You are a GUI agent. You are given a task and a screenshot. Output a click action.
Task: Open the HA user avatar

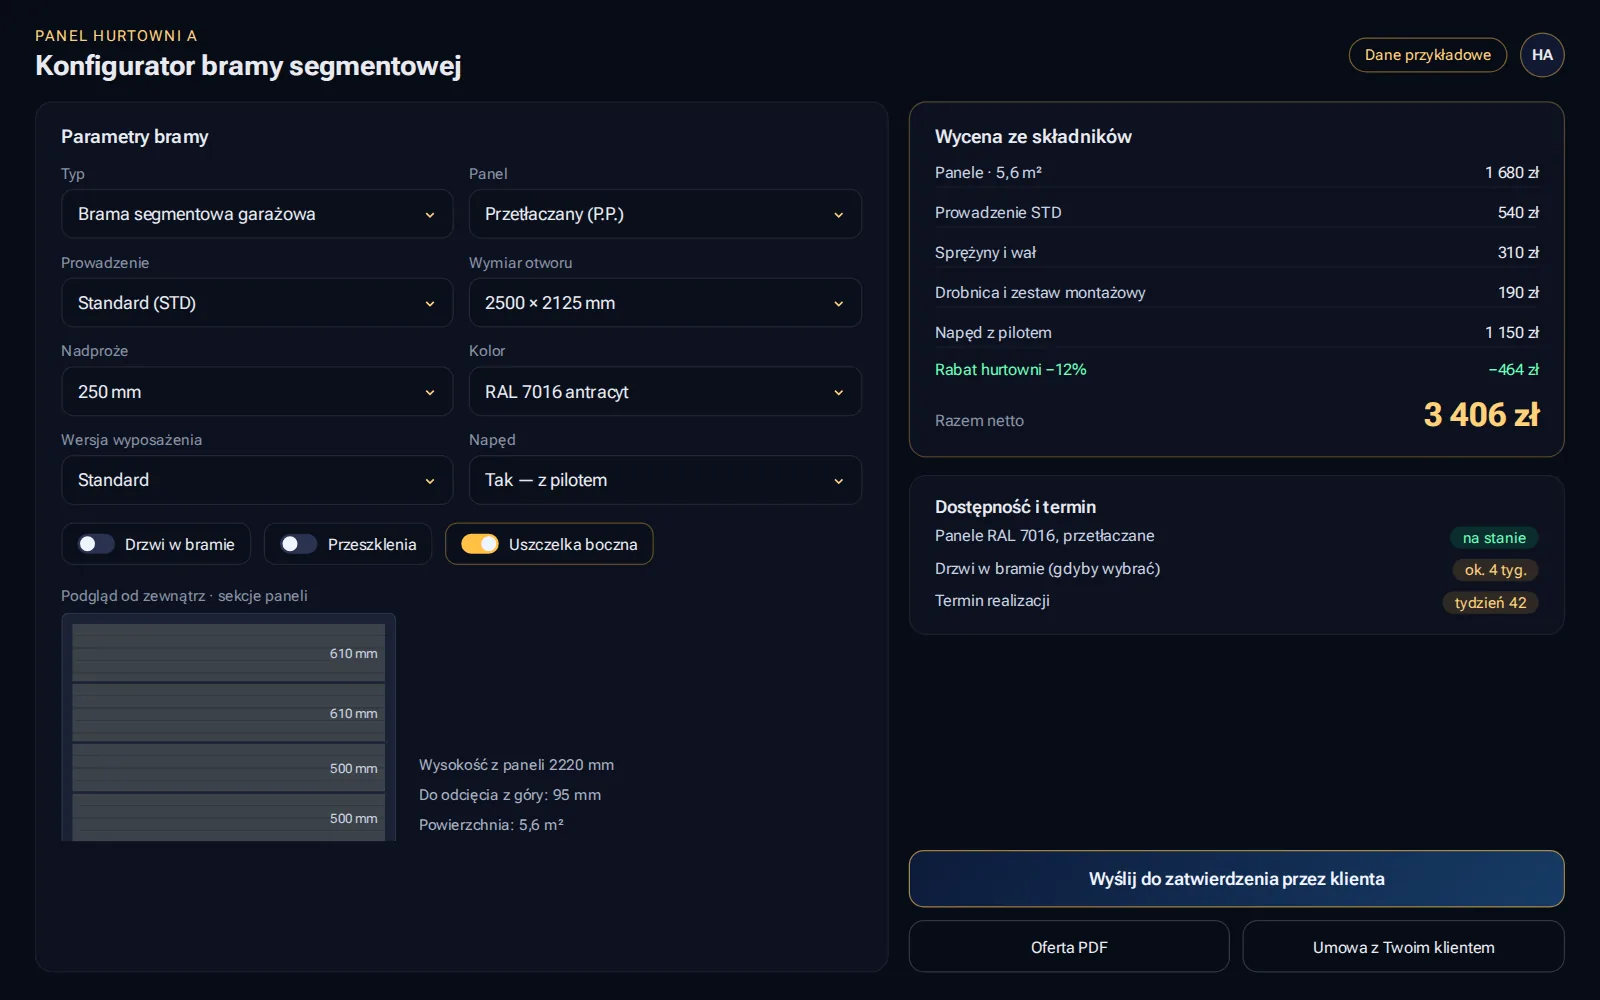1542,55
